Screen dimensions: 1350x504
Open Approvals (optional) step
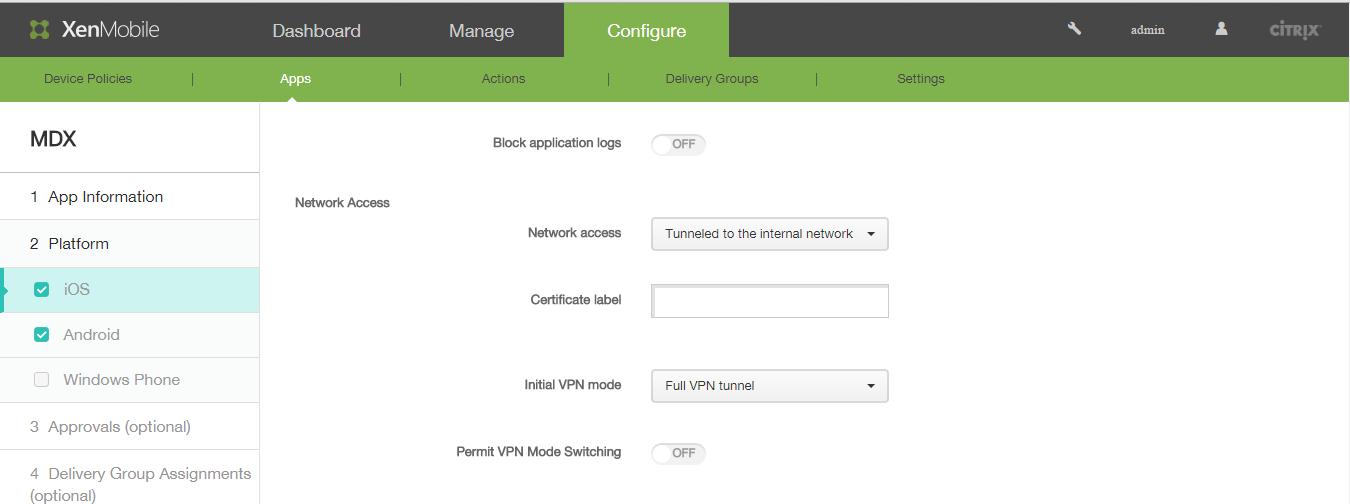coord(119,427)
